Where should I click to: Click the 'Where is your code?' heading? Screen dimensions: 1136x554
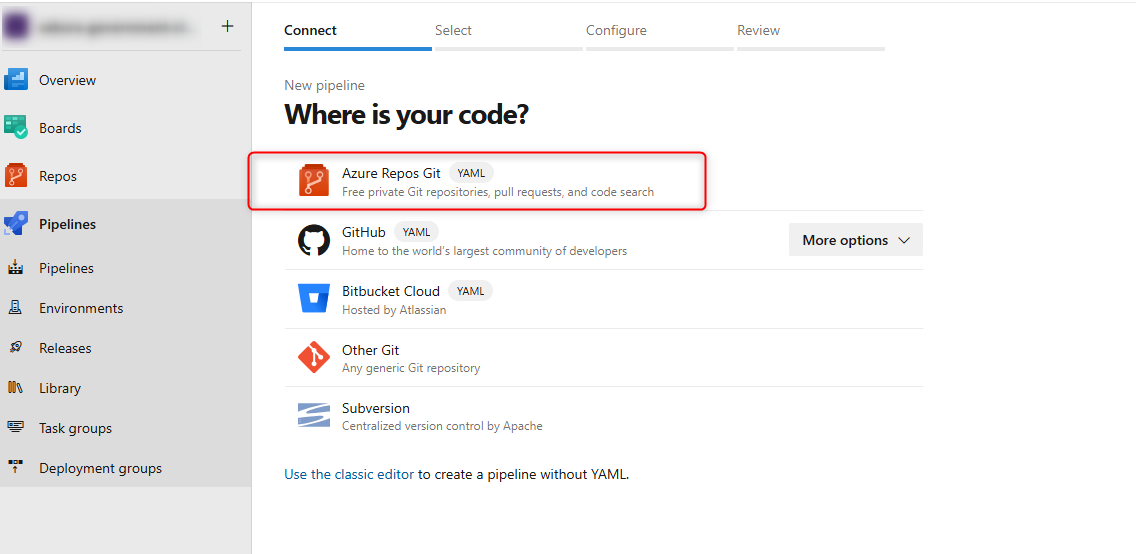pos(406,114)
